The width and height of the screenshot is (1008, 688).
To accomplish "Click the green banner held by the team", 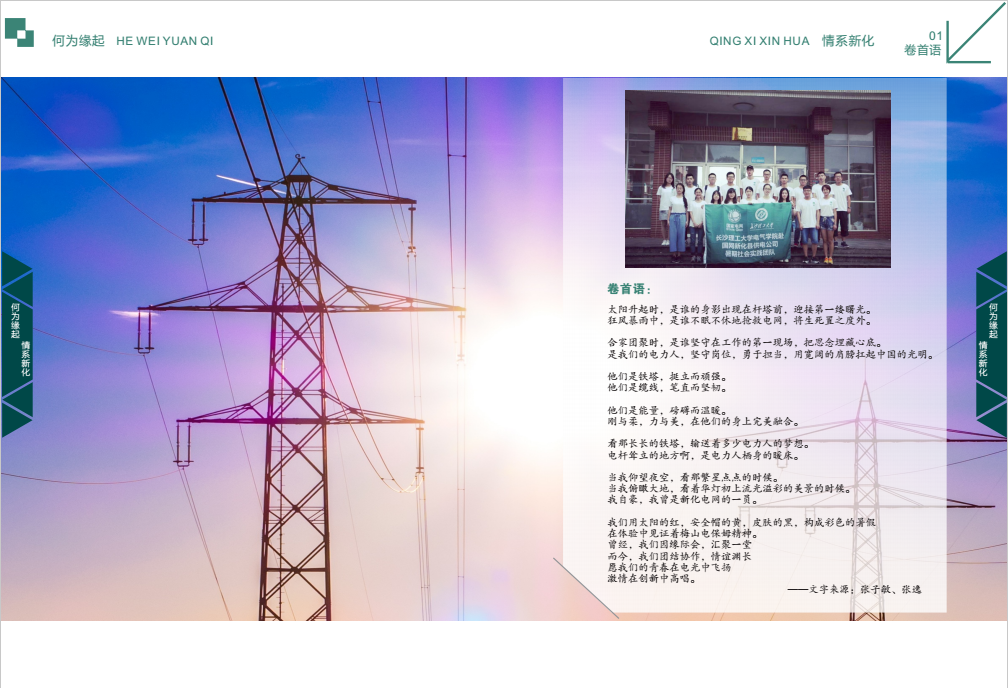I will [748, 233].
